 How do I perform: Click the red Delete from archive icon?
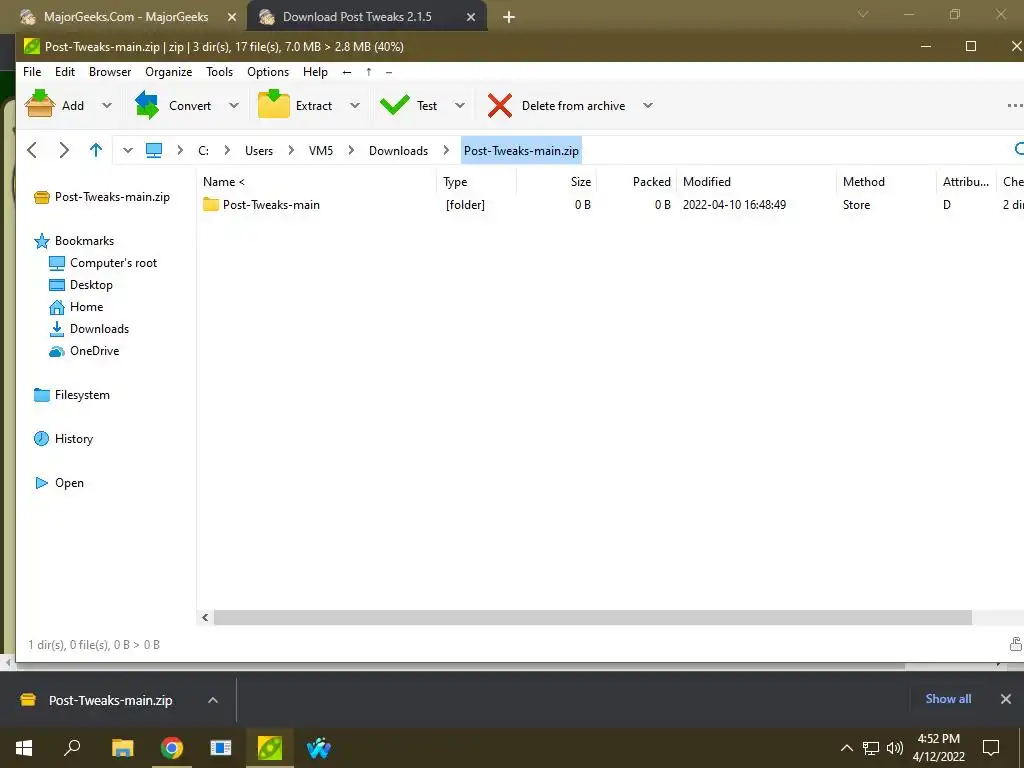pos(500,106)
